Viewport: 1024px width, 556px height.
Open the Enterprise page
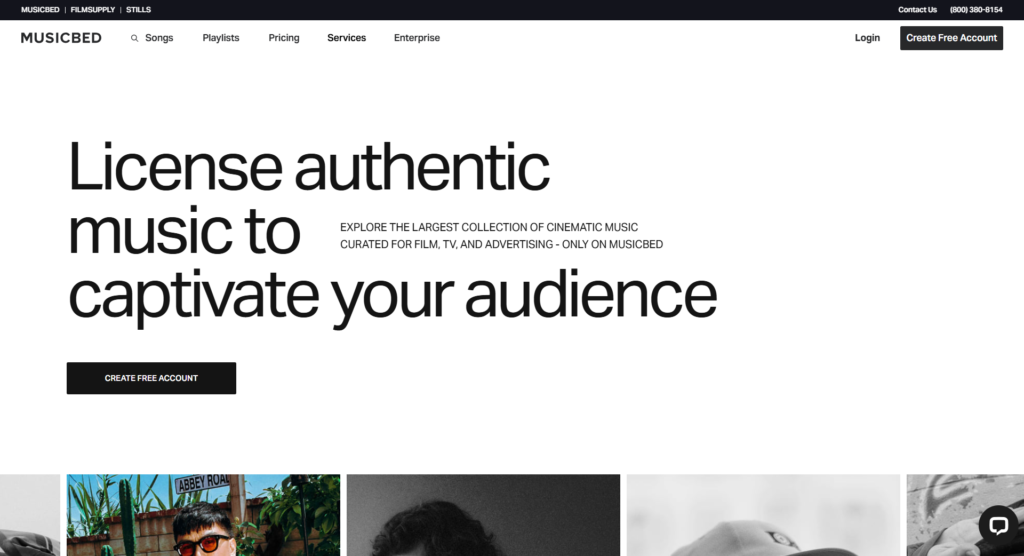417,38
